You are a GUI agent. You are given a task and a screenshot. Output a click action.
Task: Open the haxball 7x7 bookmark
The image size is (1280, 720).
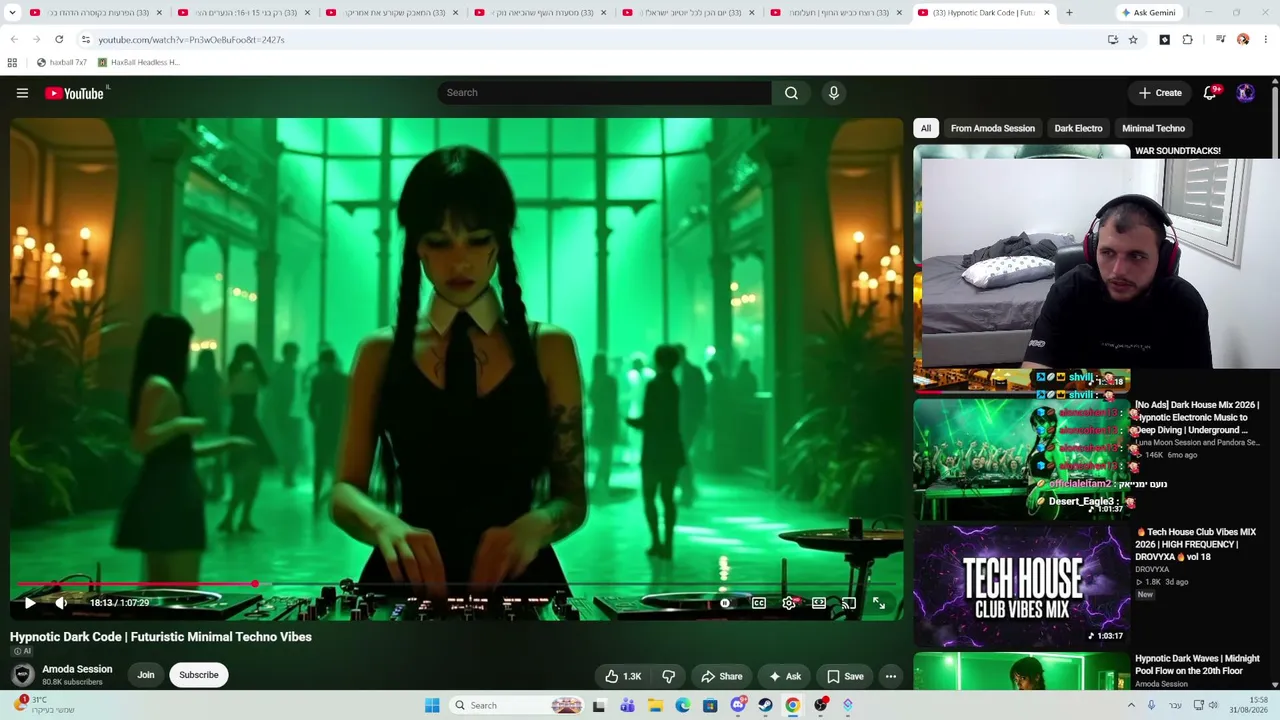point(62,62)
